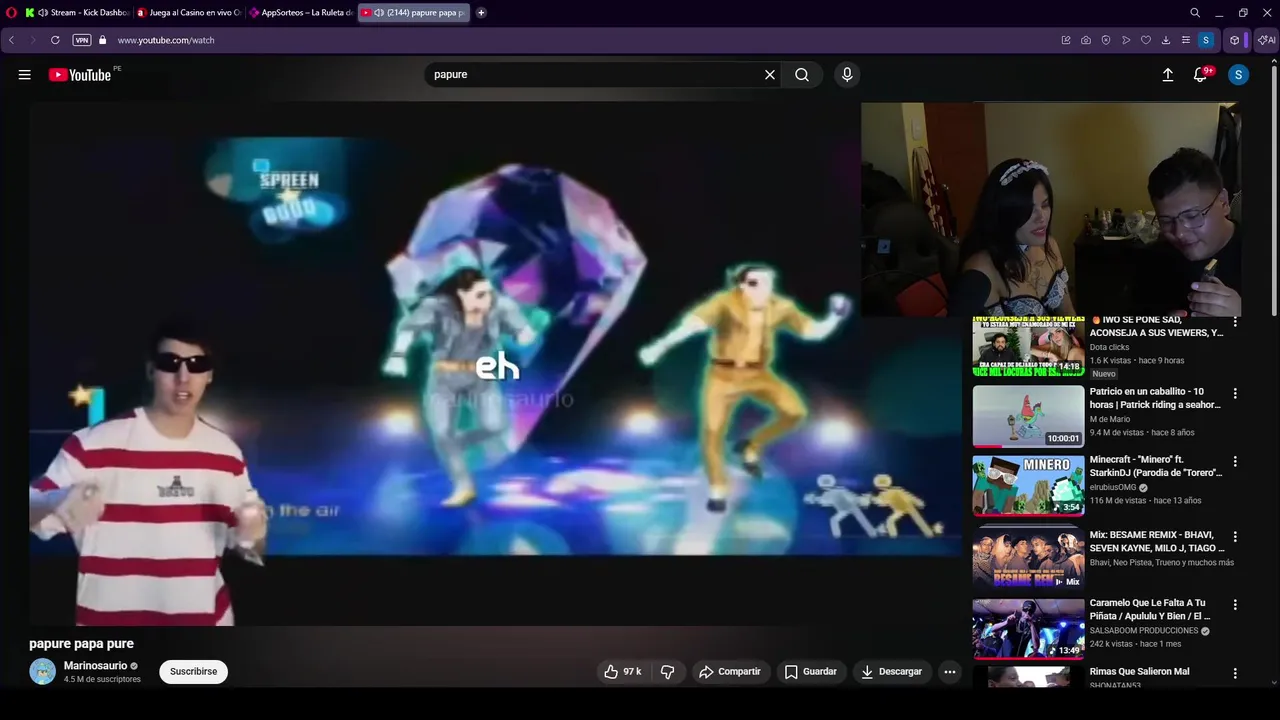Start voice search with the microphone
The image size is (1280, 720).
847,75
